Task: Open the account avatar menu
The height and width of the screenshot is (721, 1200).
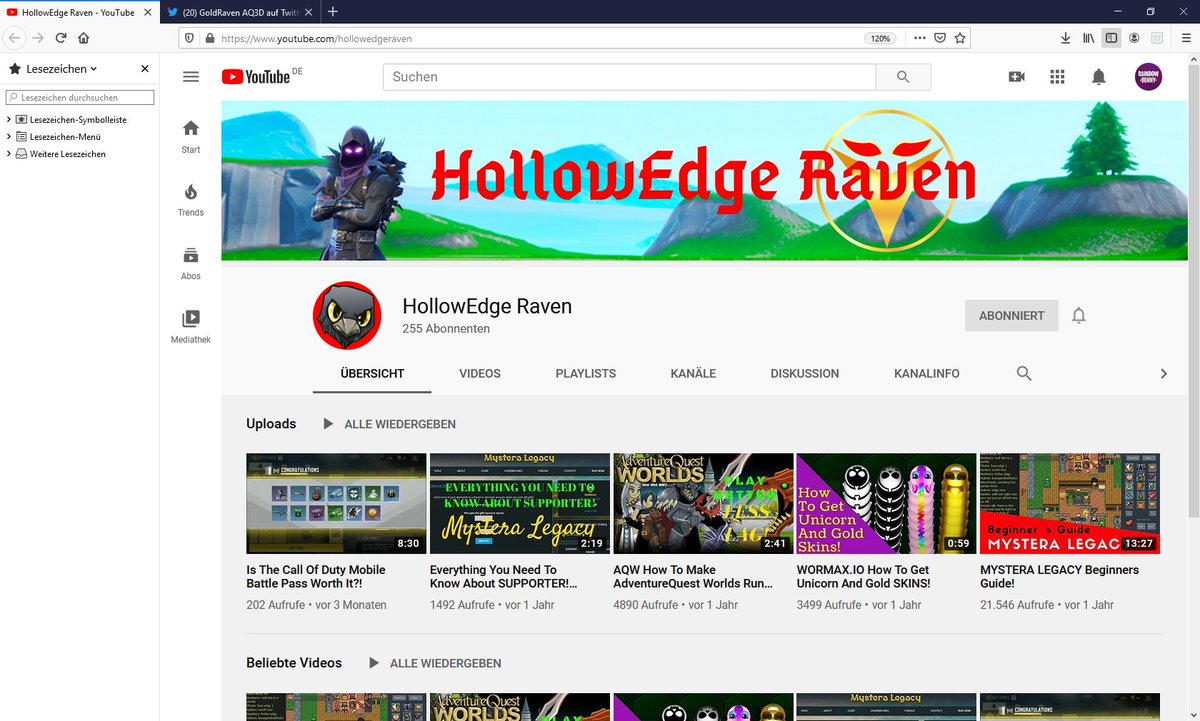Action: coord(1148,77)
